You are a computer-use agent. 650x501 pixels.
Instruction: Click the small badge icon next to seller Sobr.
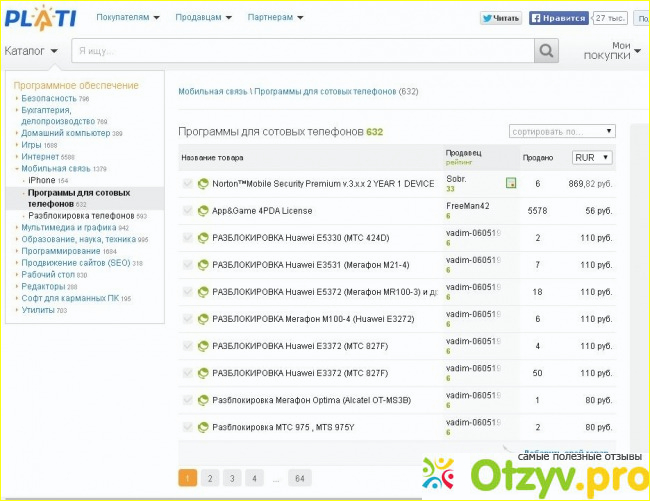click(511, 183)
